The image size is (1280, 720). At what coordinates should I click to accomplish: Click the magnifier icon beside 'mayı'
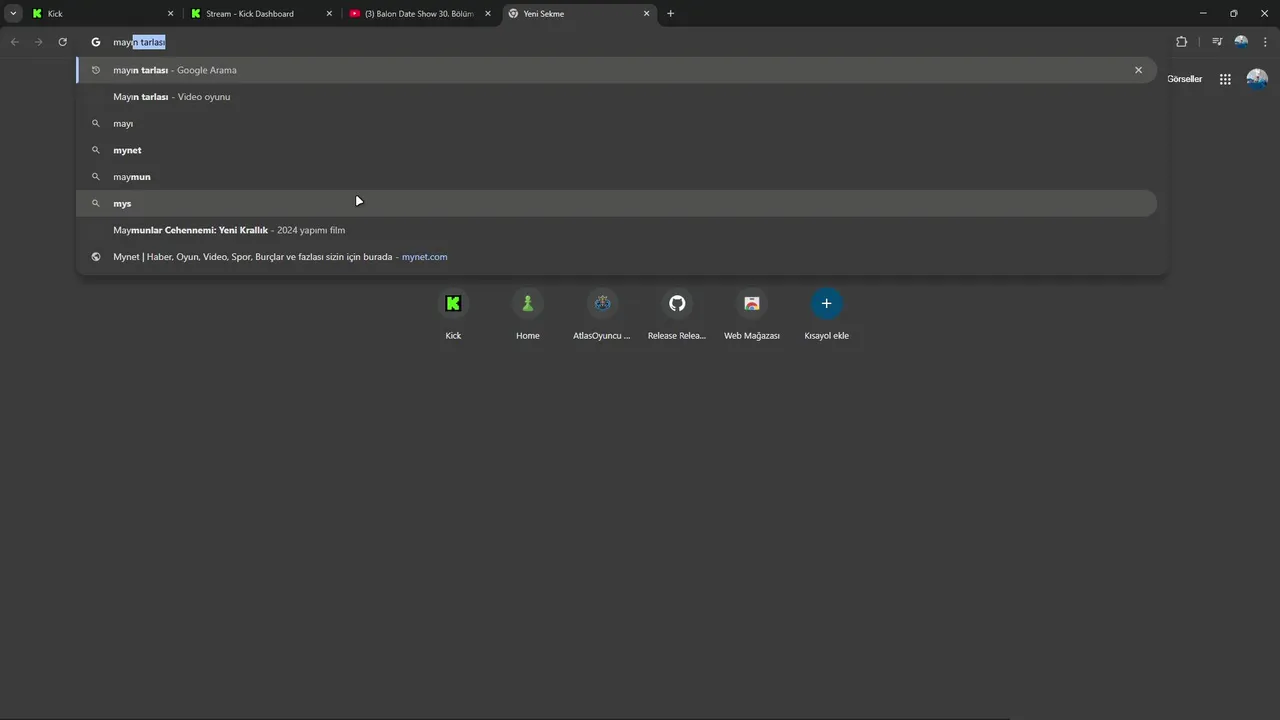click(96, 123)
